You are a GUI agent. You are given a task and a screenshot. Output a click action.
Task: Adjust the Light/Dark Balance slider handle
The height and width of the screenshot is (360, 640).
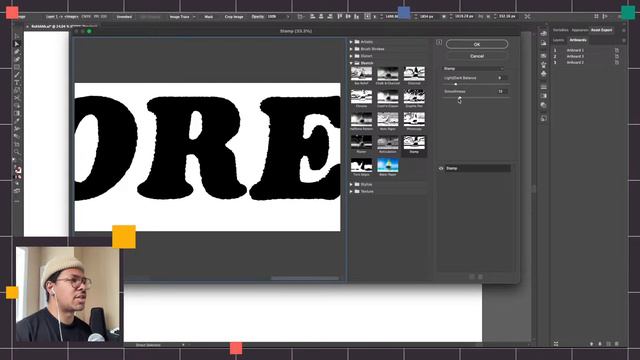point(456,84)
